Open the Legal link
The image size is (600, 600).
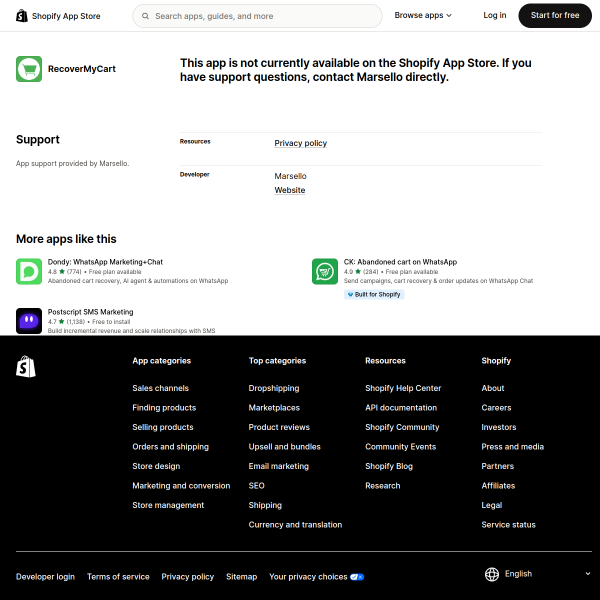pos(491,505)
